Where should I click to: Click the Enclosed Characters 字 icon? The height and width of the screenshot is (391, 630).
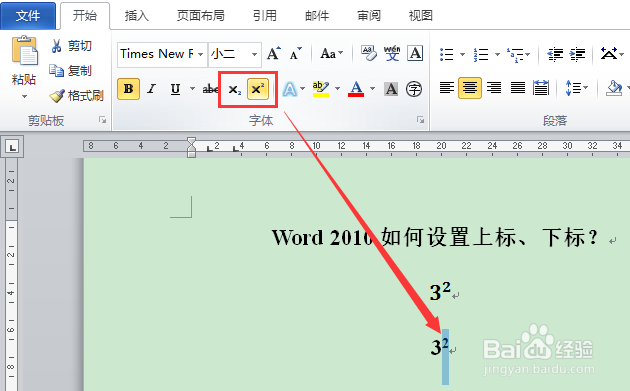coord(414,89)
